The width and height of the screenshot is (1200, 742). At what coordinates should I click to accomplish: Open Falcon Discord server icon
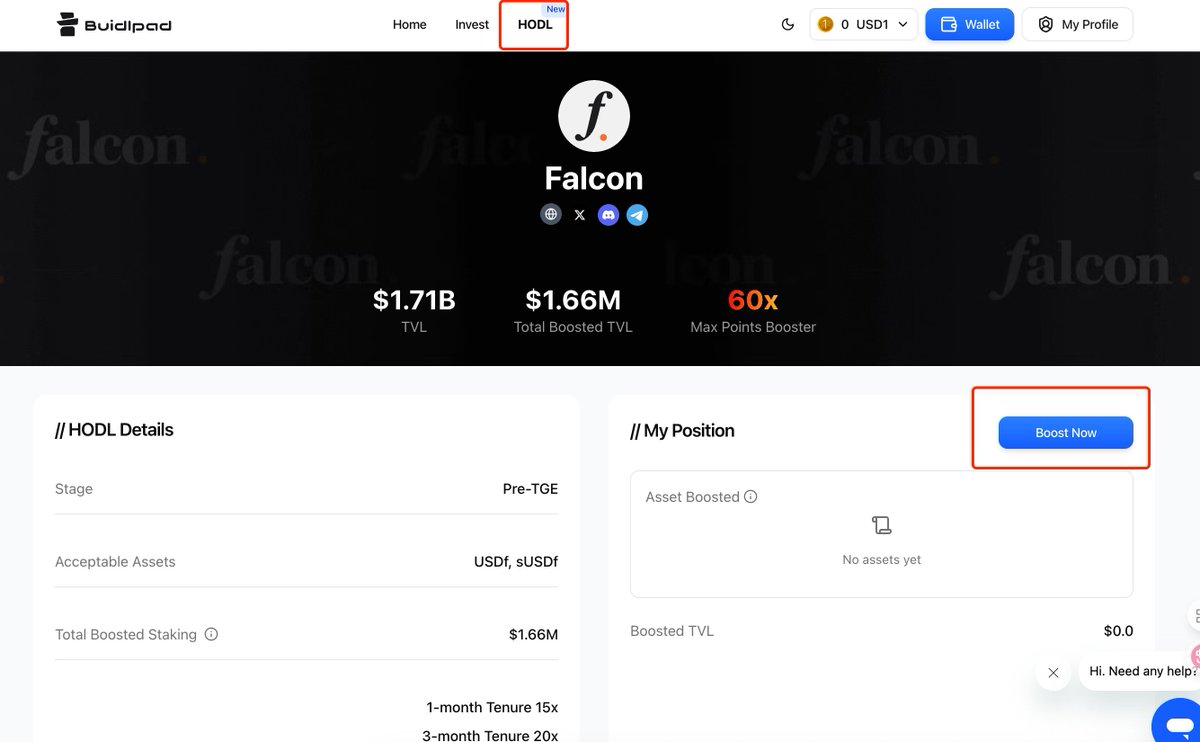608,214
